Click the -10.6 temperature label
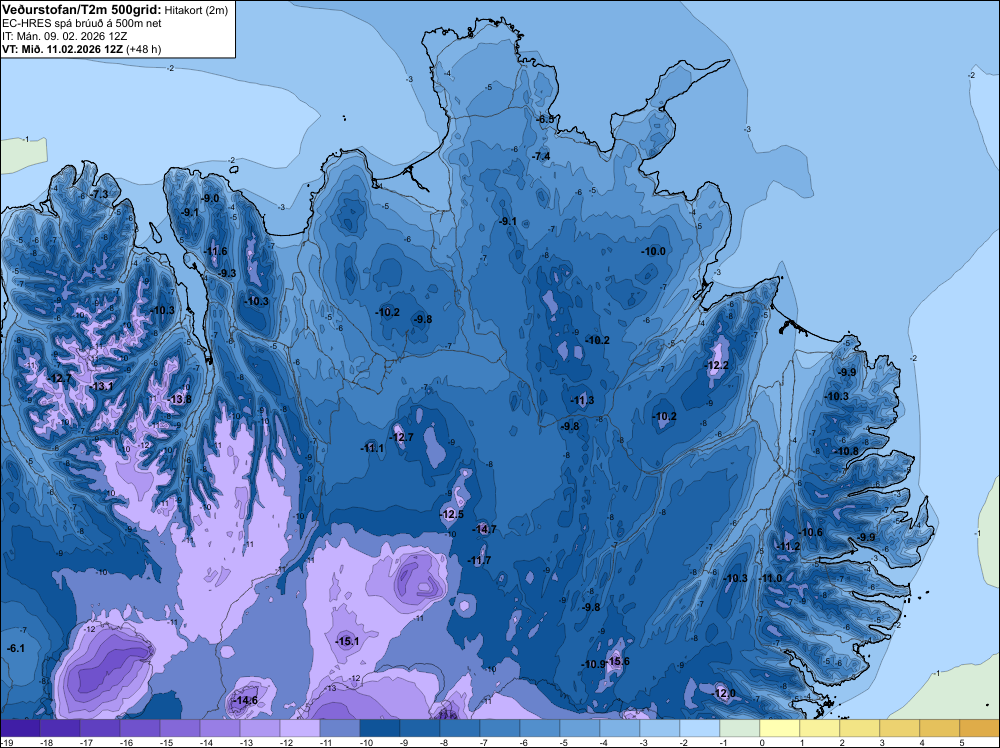 click(x=811, y=532)
